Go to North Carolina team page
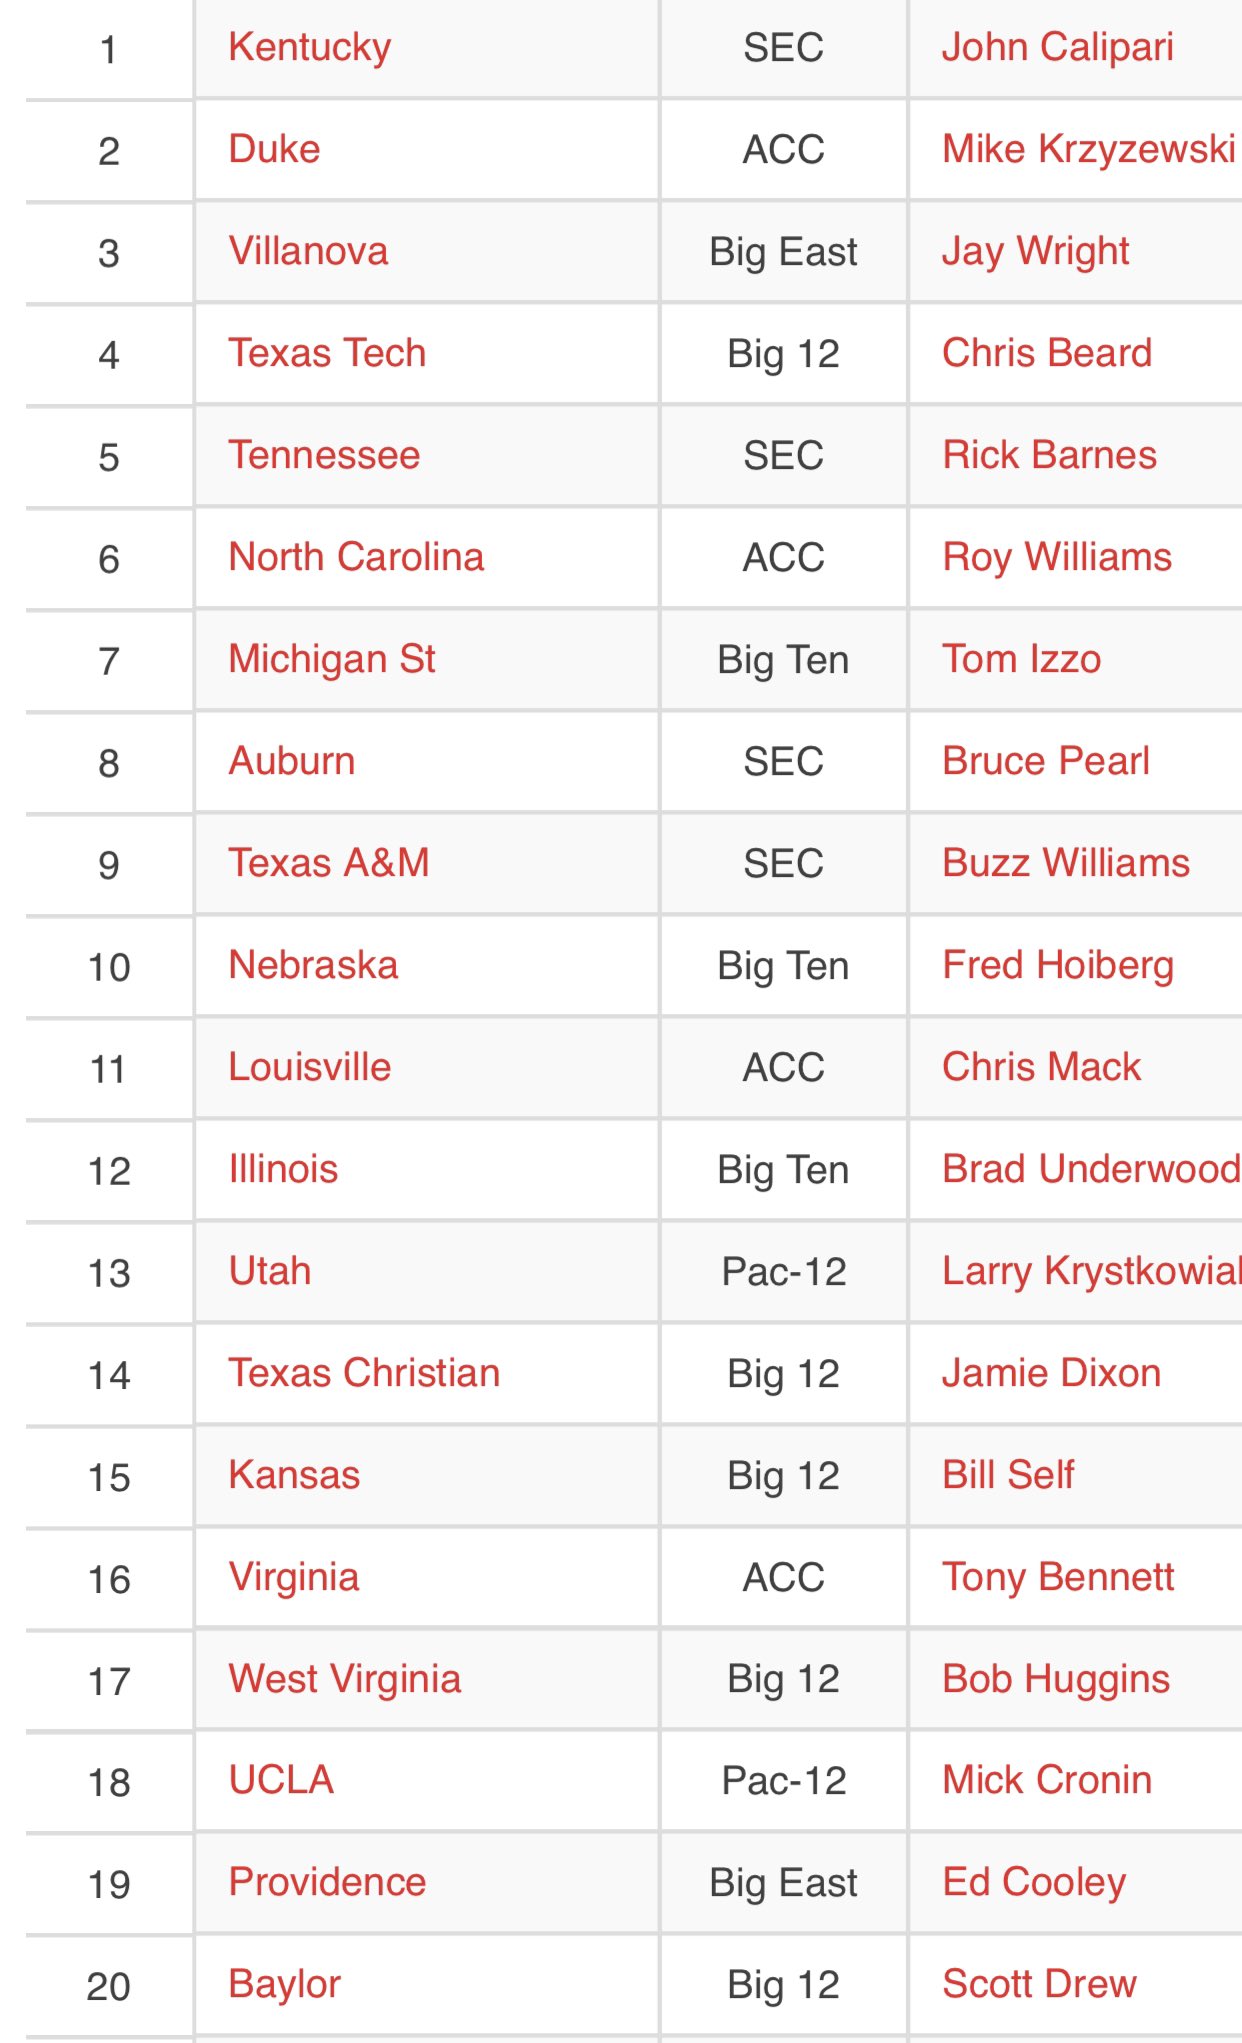 [356, 557]
